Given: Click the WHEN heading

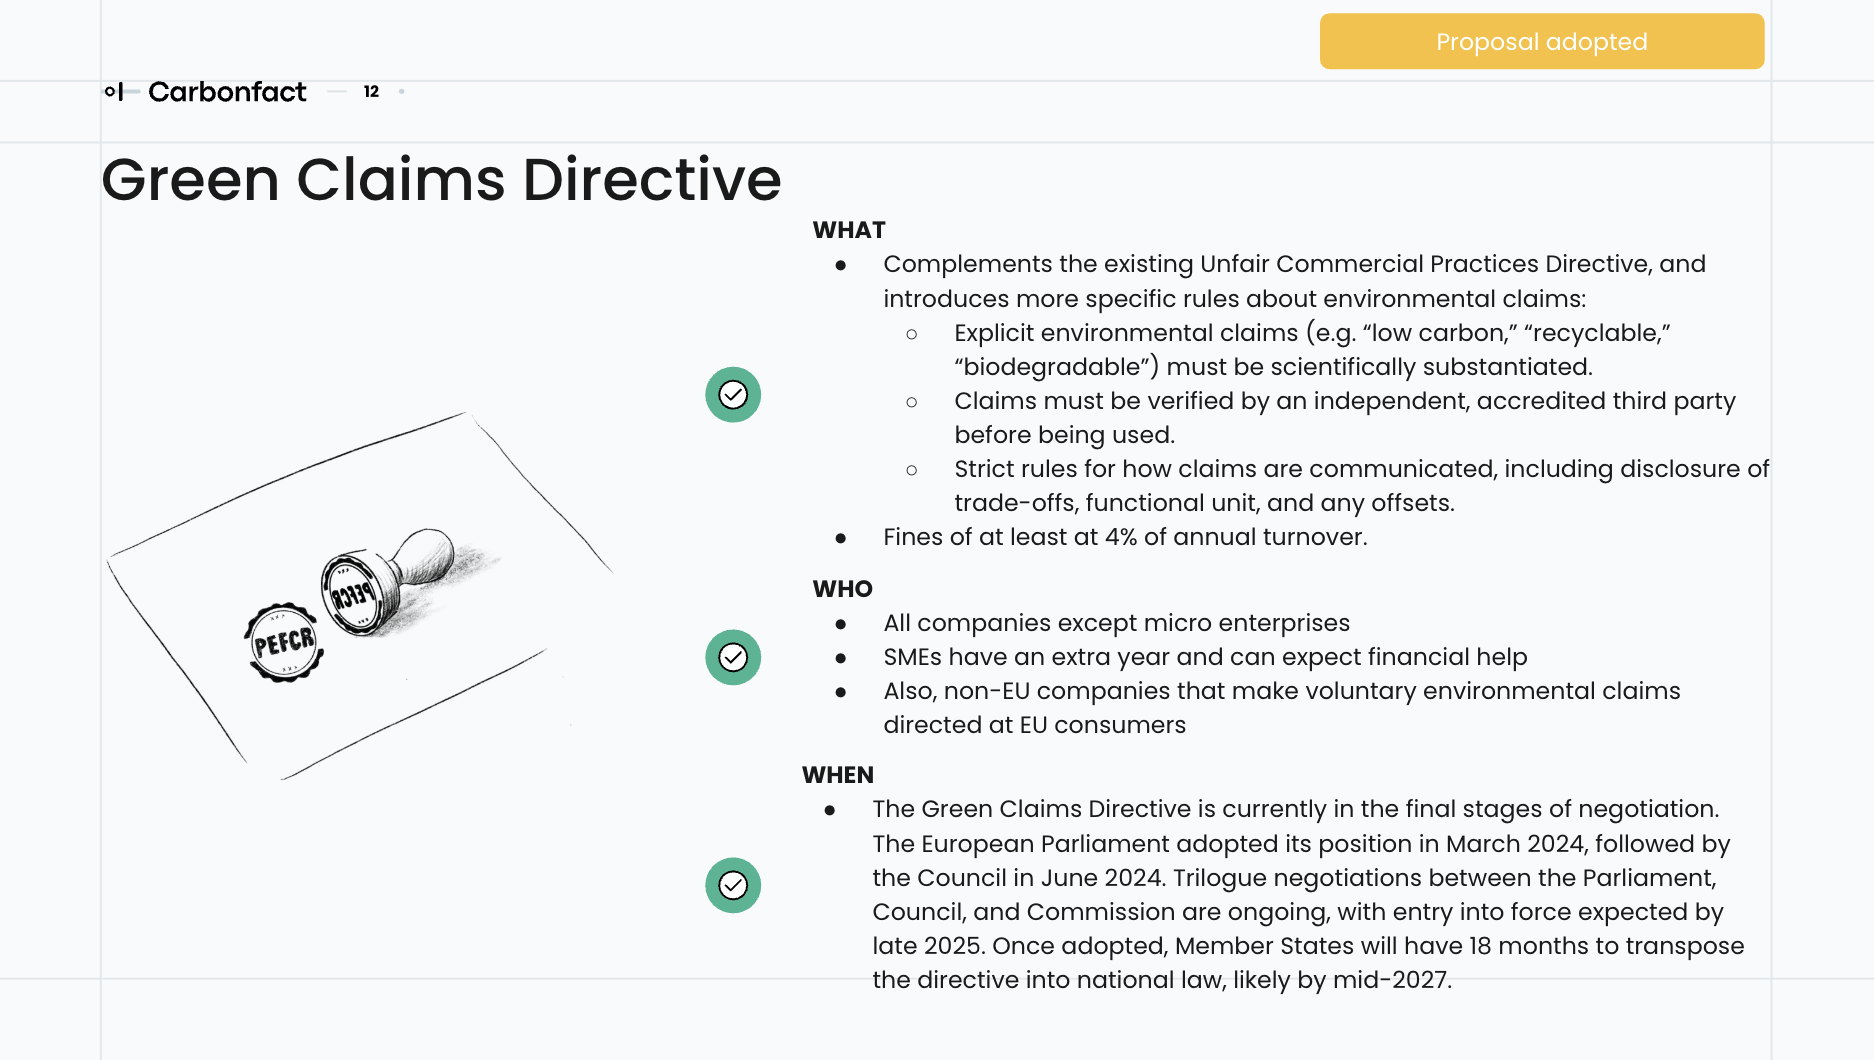Looking at the screenshot, I should tap(838, 775).
